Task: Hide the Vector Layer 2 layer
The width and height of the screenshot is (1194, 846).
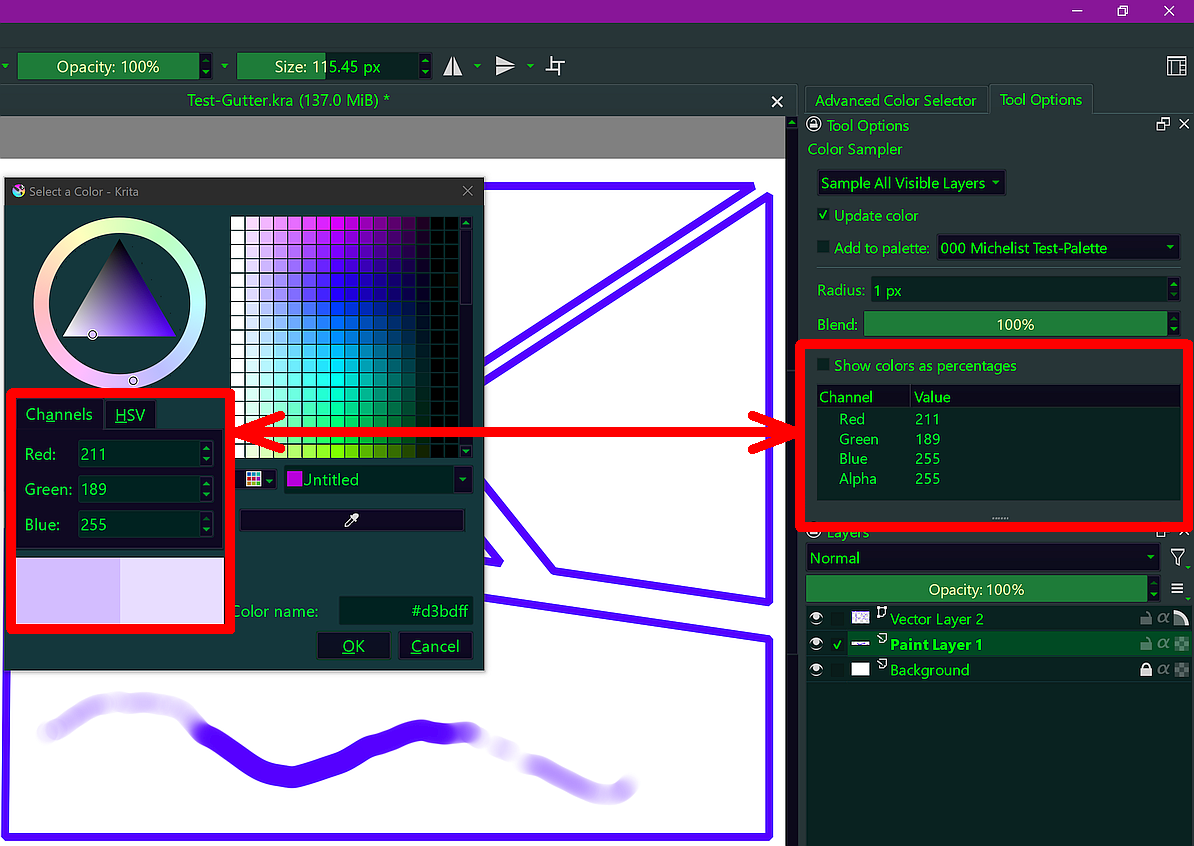Action: [816, 619]
